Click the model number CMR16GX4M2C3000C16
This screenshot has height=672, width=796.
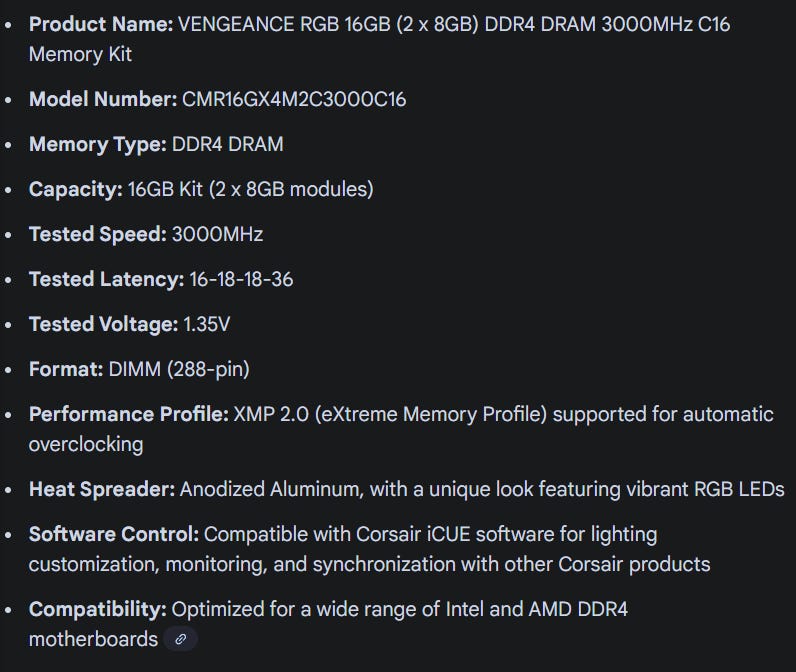(x=294, y=99)
